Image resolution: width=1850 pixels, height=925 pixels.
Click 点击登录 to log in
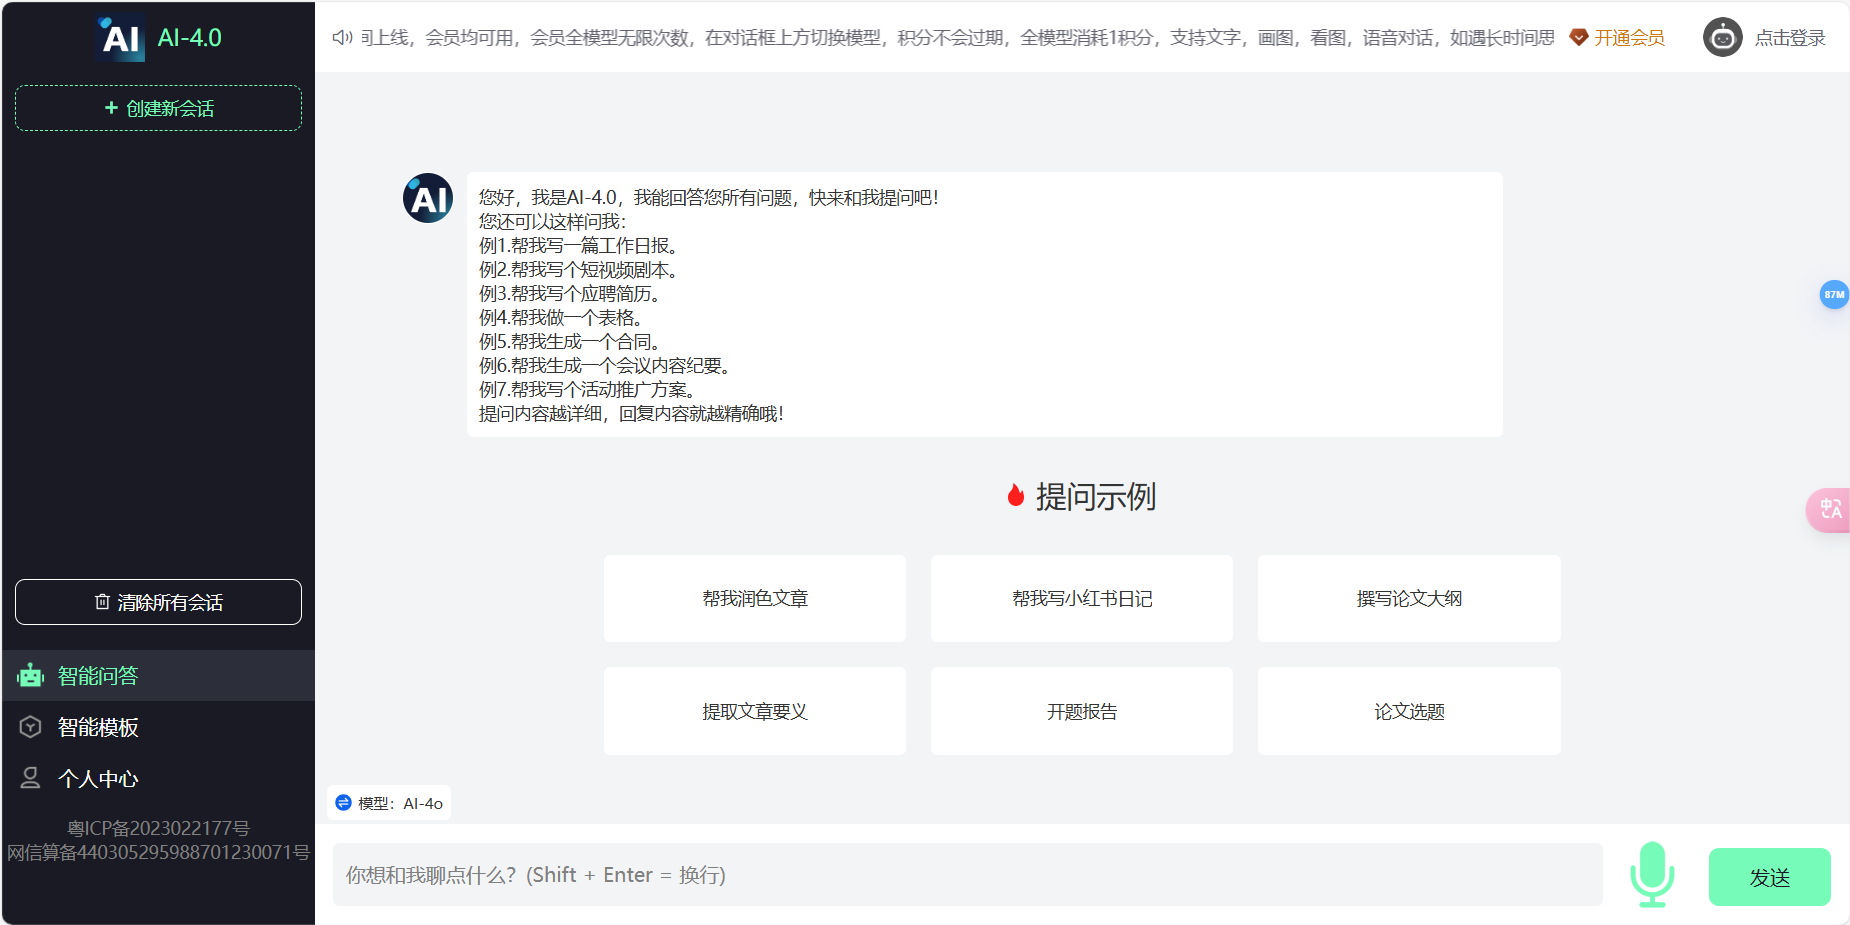pyautogui.click(x=1790, y=37)
